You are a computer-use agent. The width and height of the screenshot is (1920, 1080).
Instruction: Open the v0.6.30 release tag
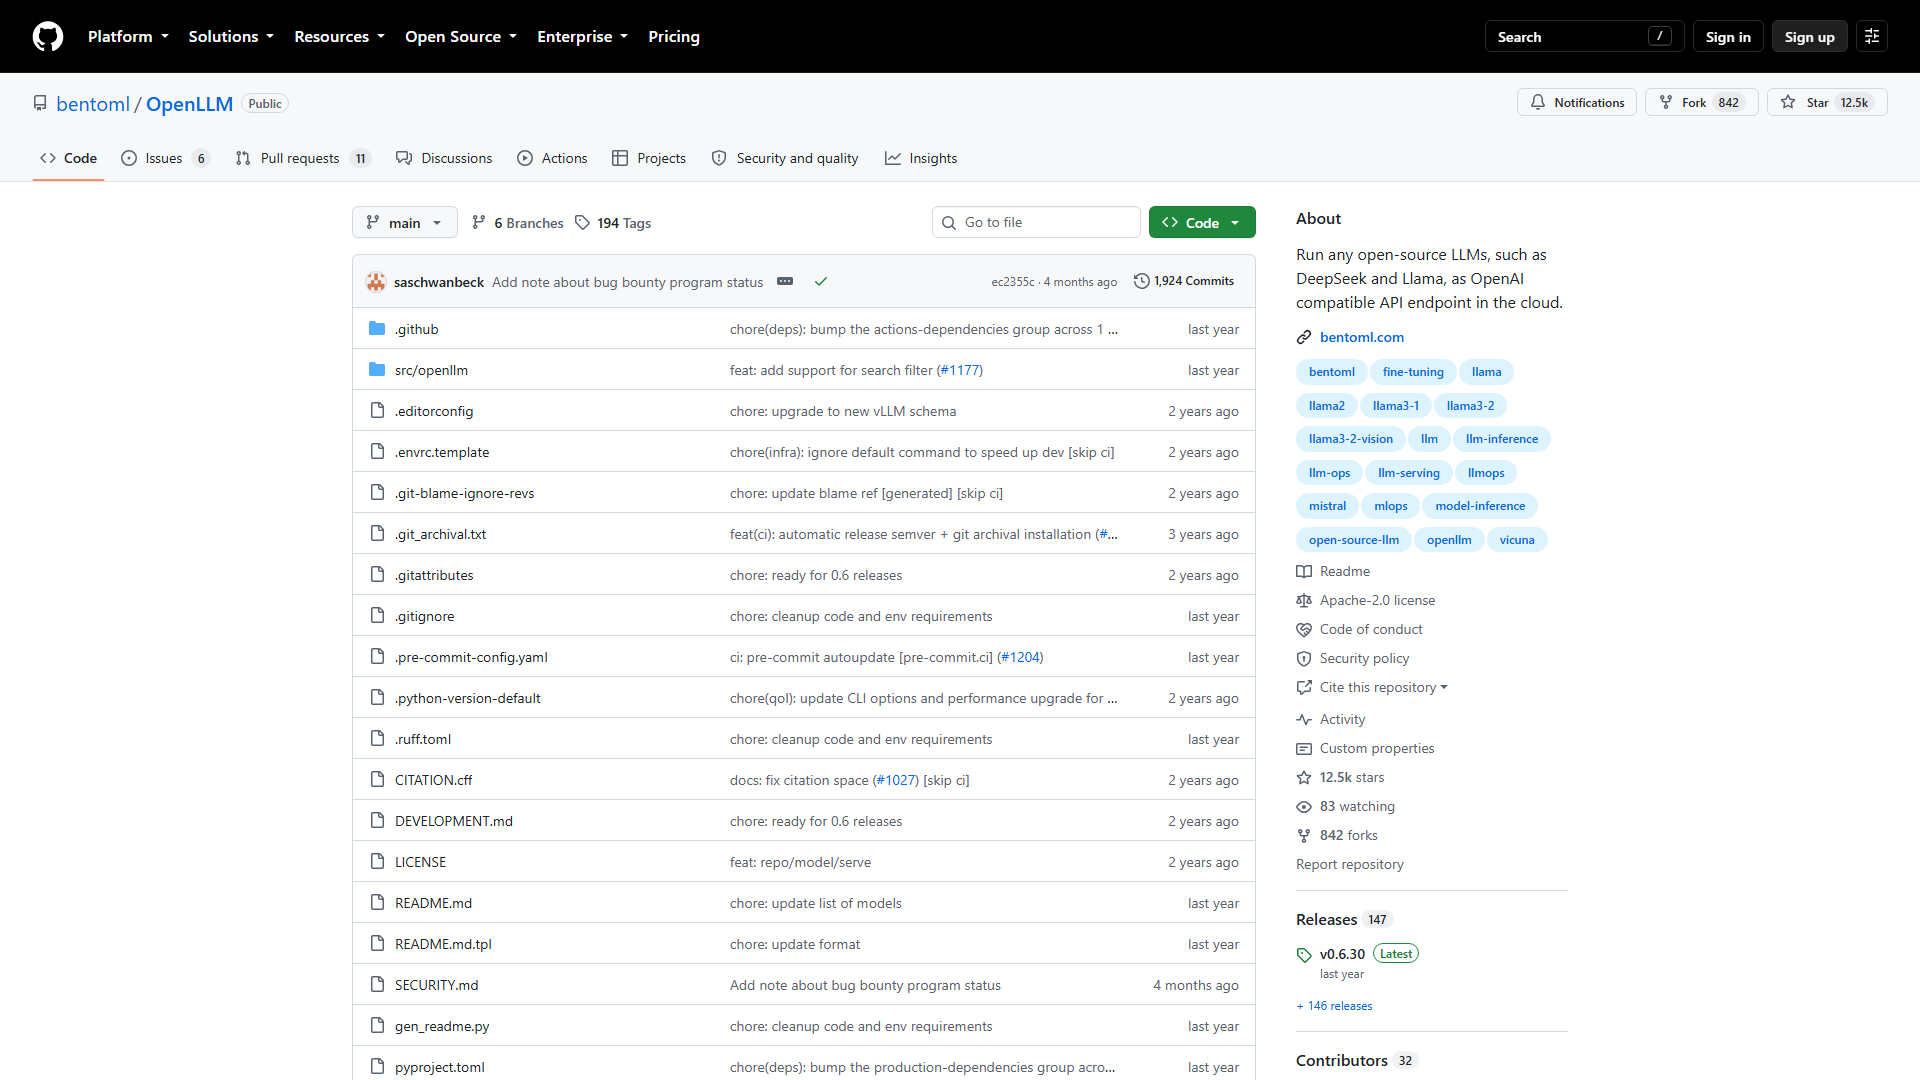(1342, 954)
